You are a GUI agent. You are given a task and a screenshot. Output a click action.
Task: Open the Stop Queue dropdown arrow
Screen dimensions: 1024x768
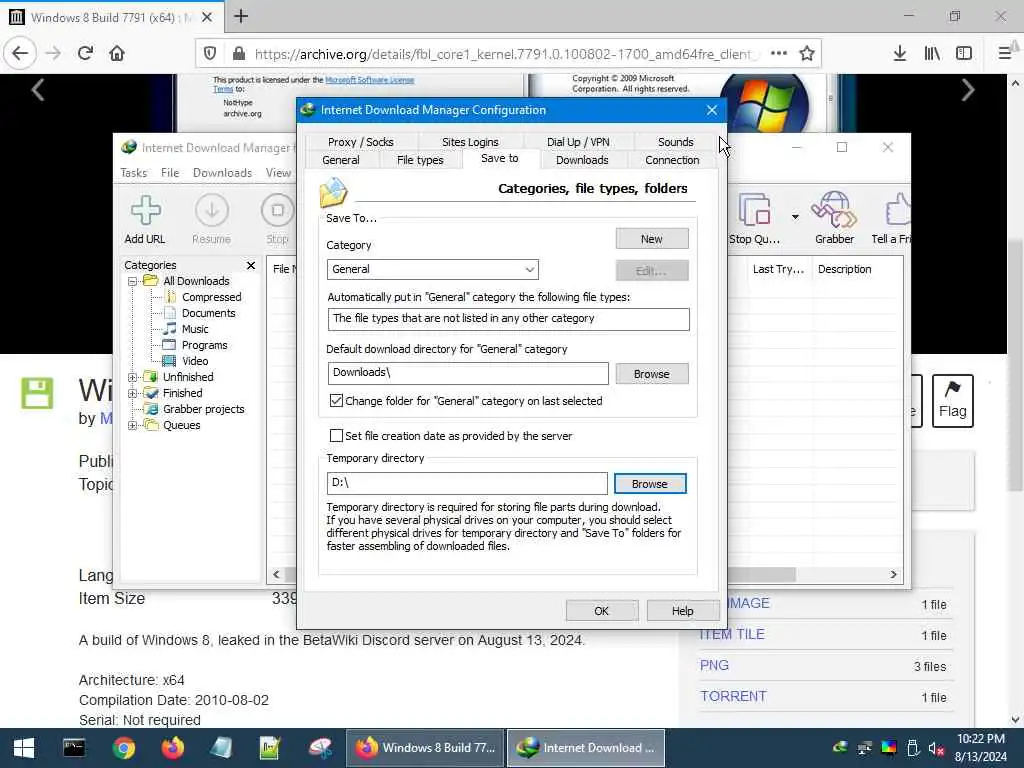(795, 217)
